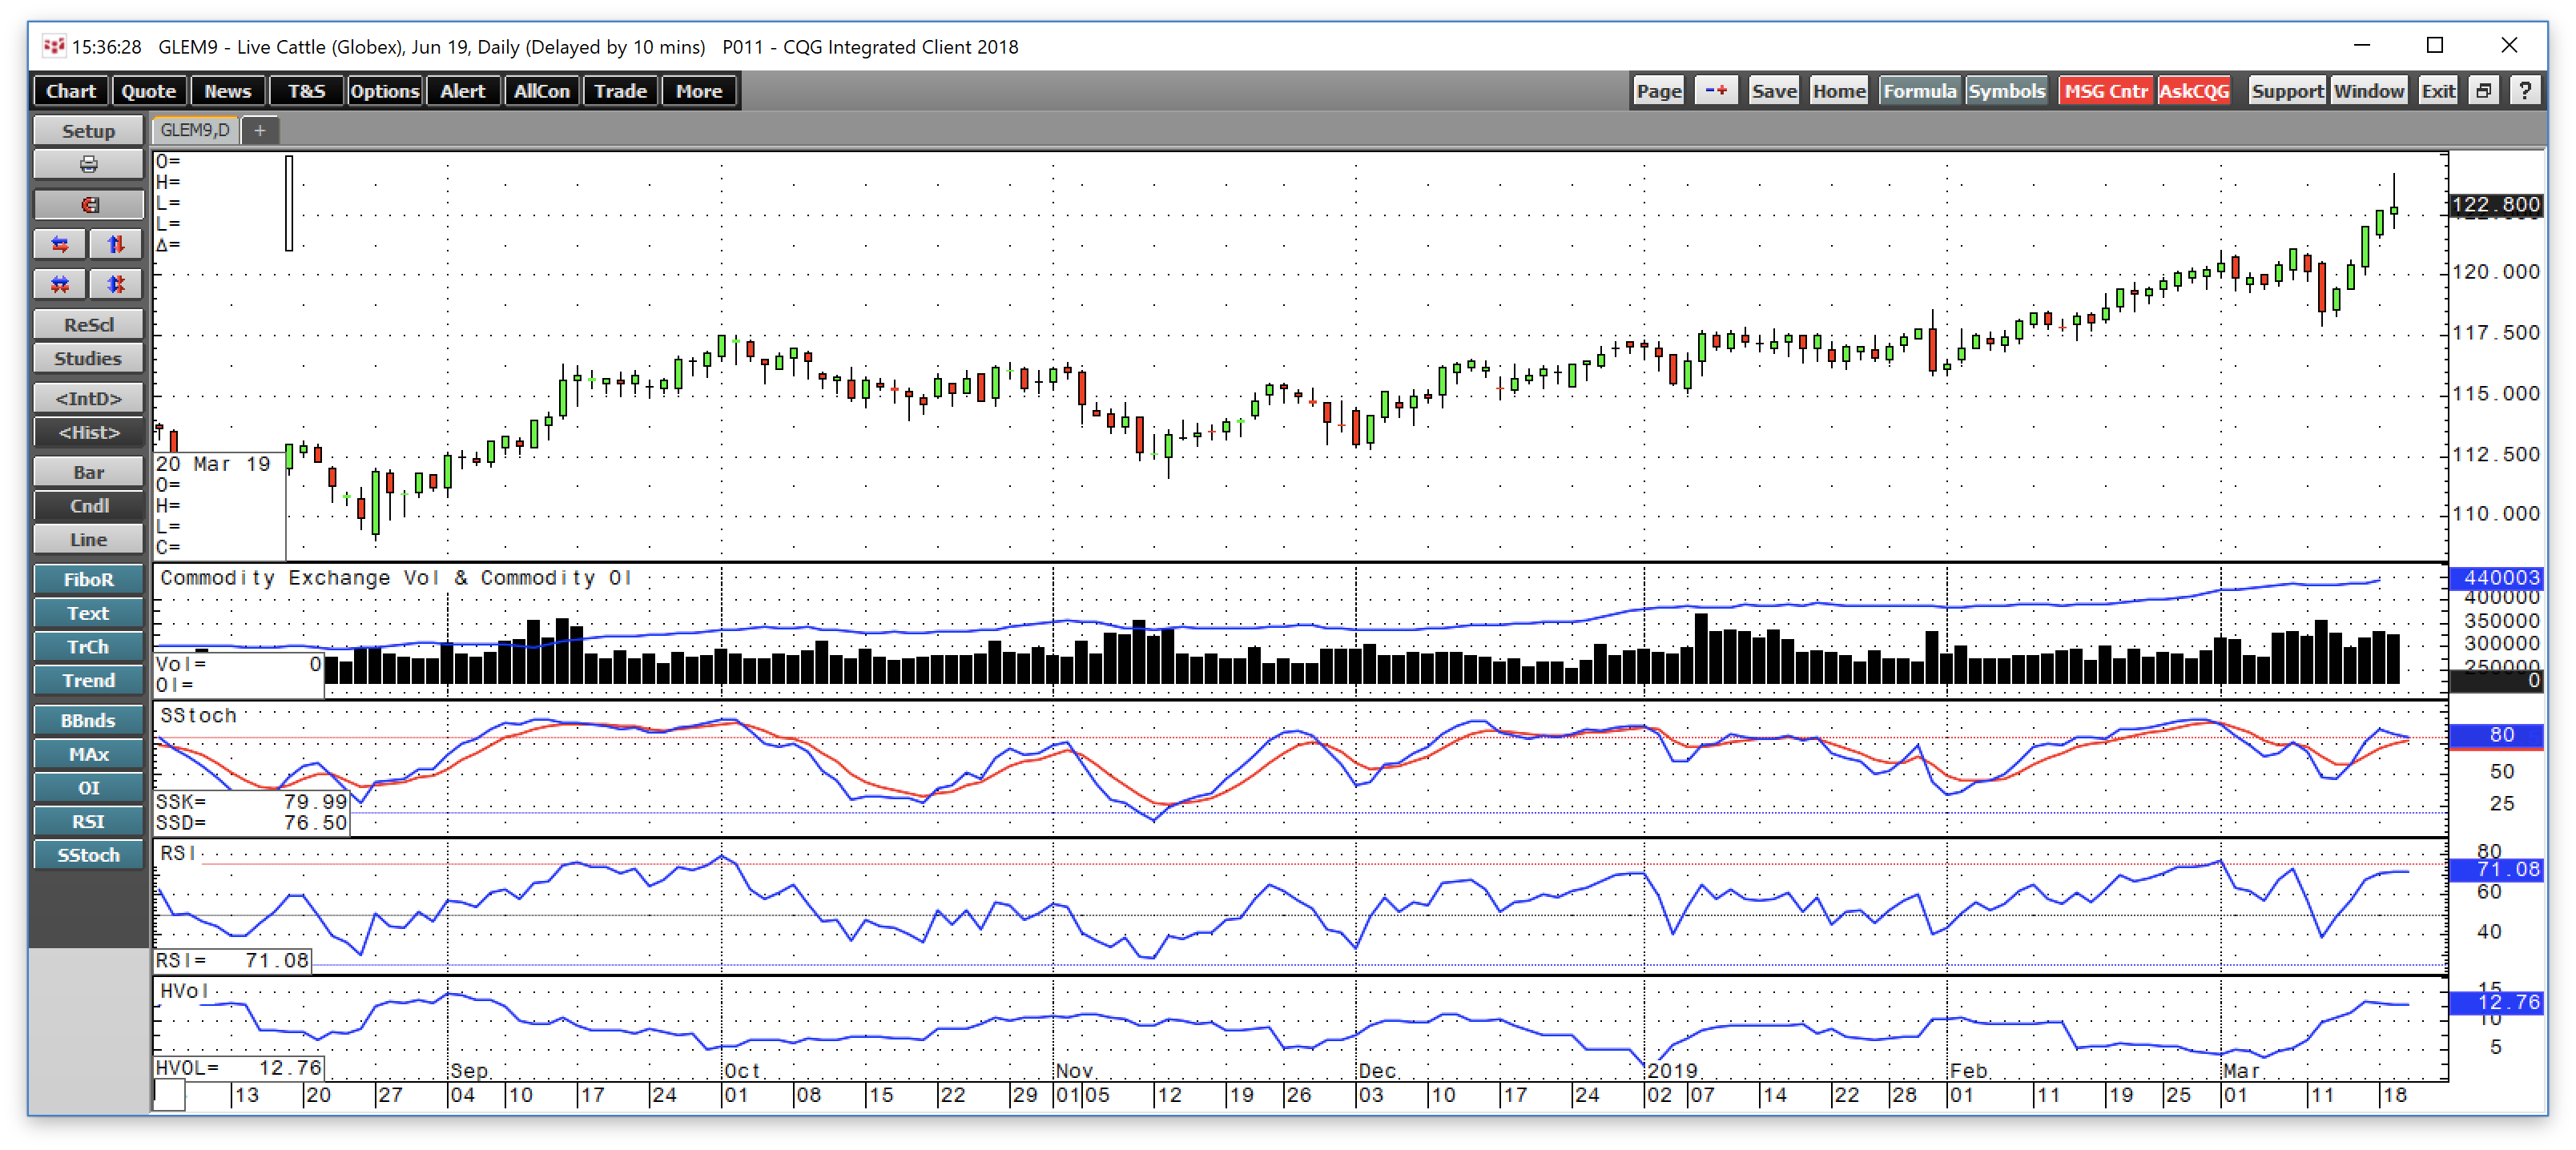Click the SSD= 76.50 readout
Image resolution: width=2576 pixels, height=1150 pixels.
coord(251,823)
